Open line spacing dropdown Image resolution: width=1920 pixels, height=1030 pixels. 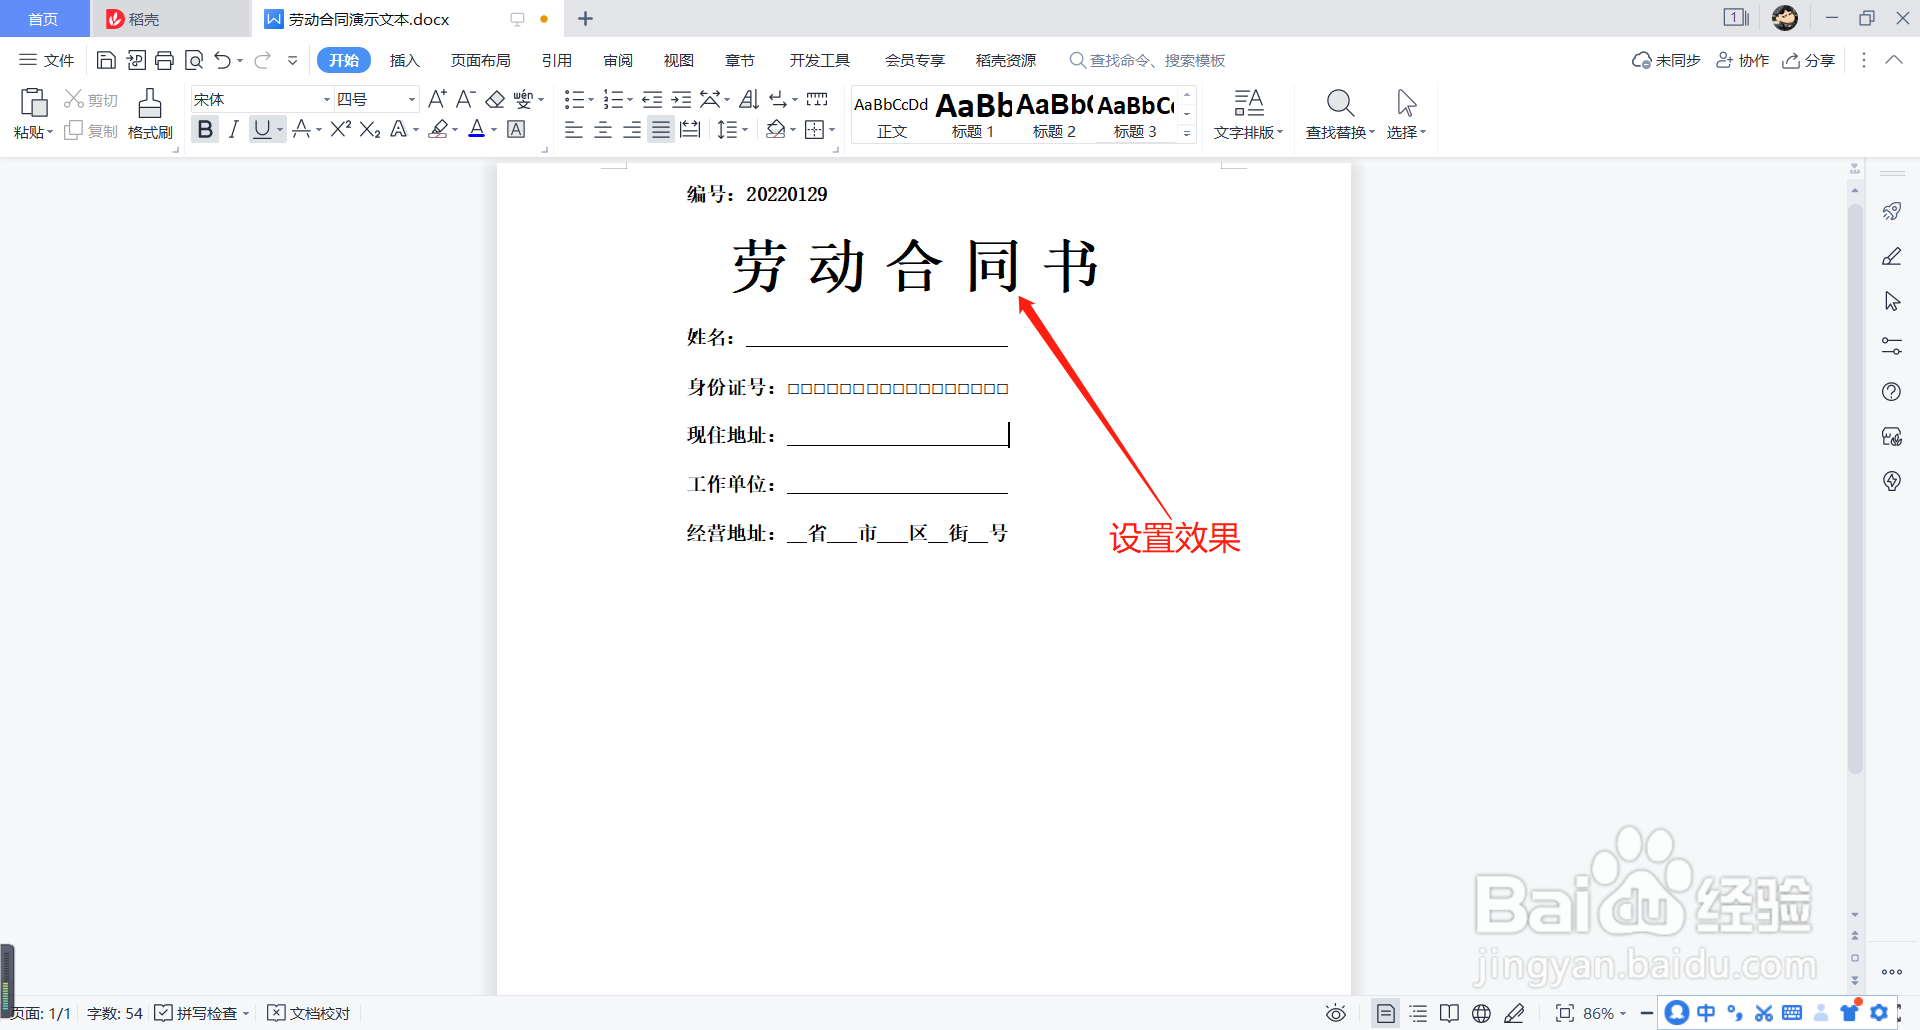coord(733,129)
